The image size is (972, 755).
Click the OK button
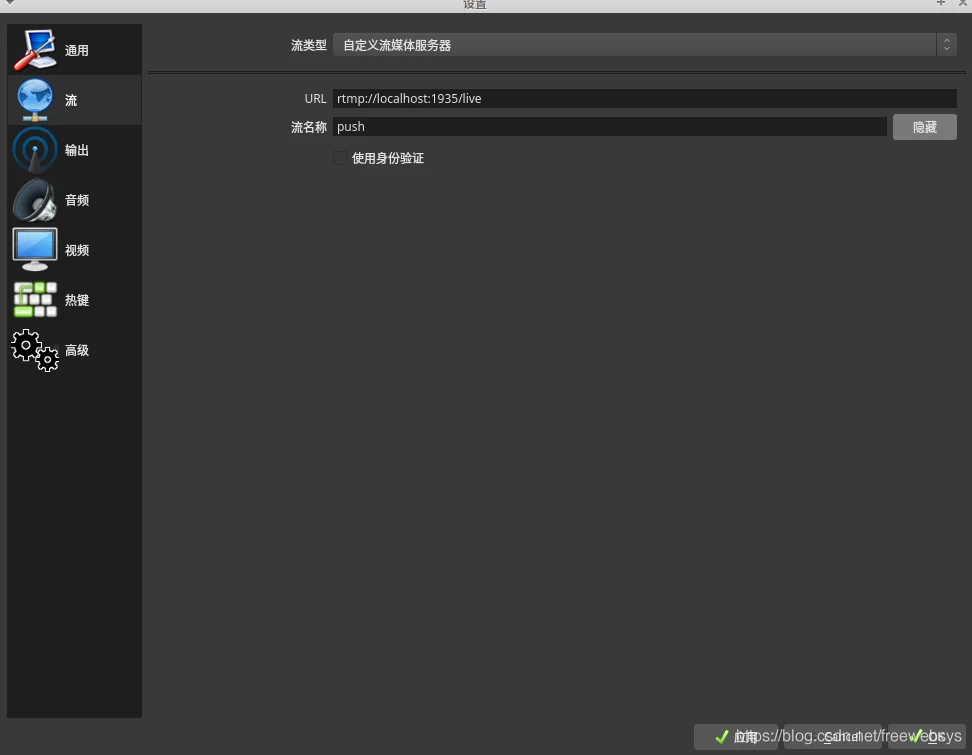tap(927, 736)
